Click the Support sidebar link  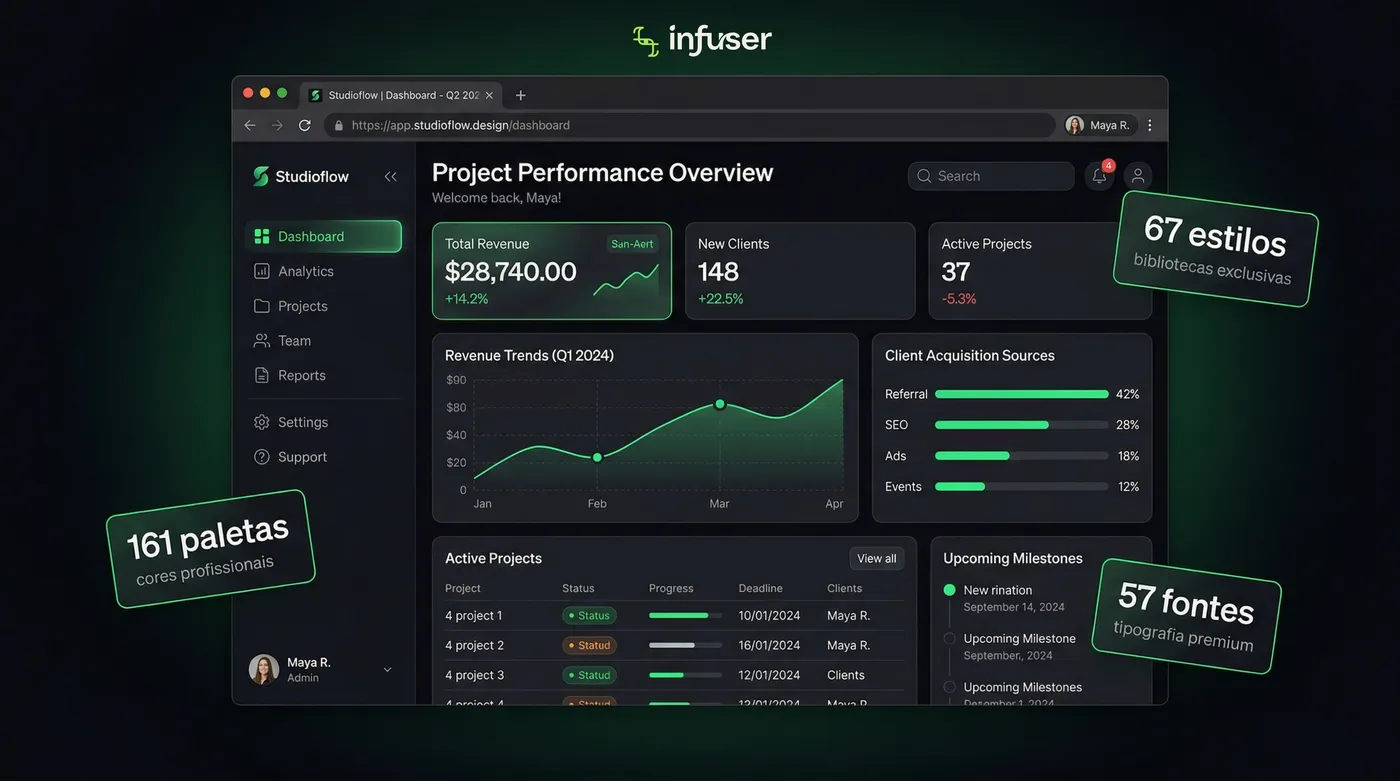tap(302, 457)
